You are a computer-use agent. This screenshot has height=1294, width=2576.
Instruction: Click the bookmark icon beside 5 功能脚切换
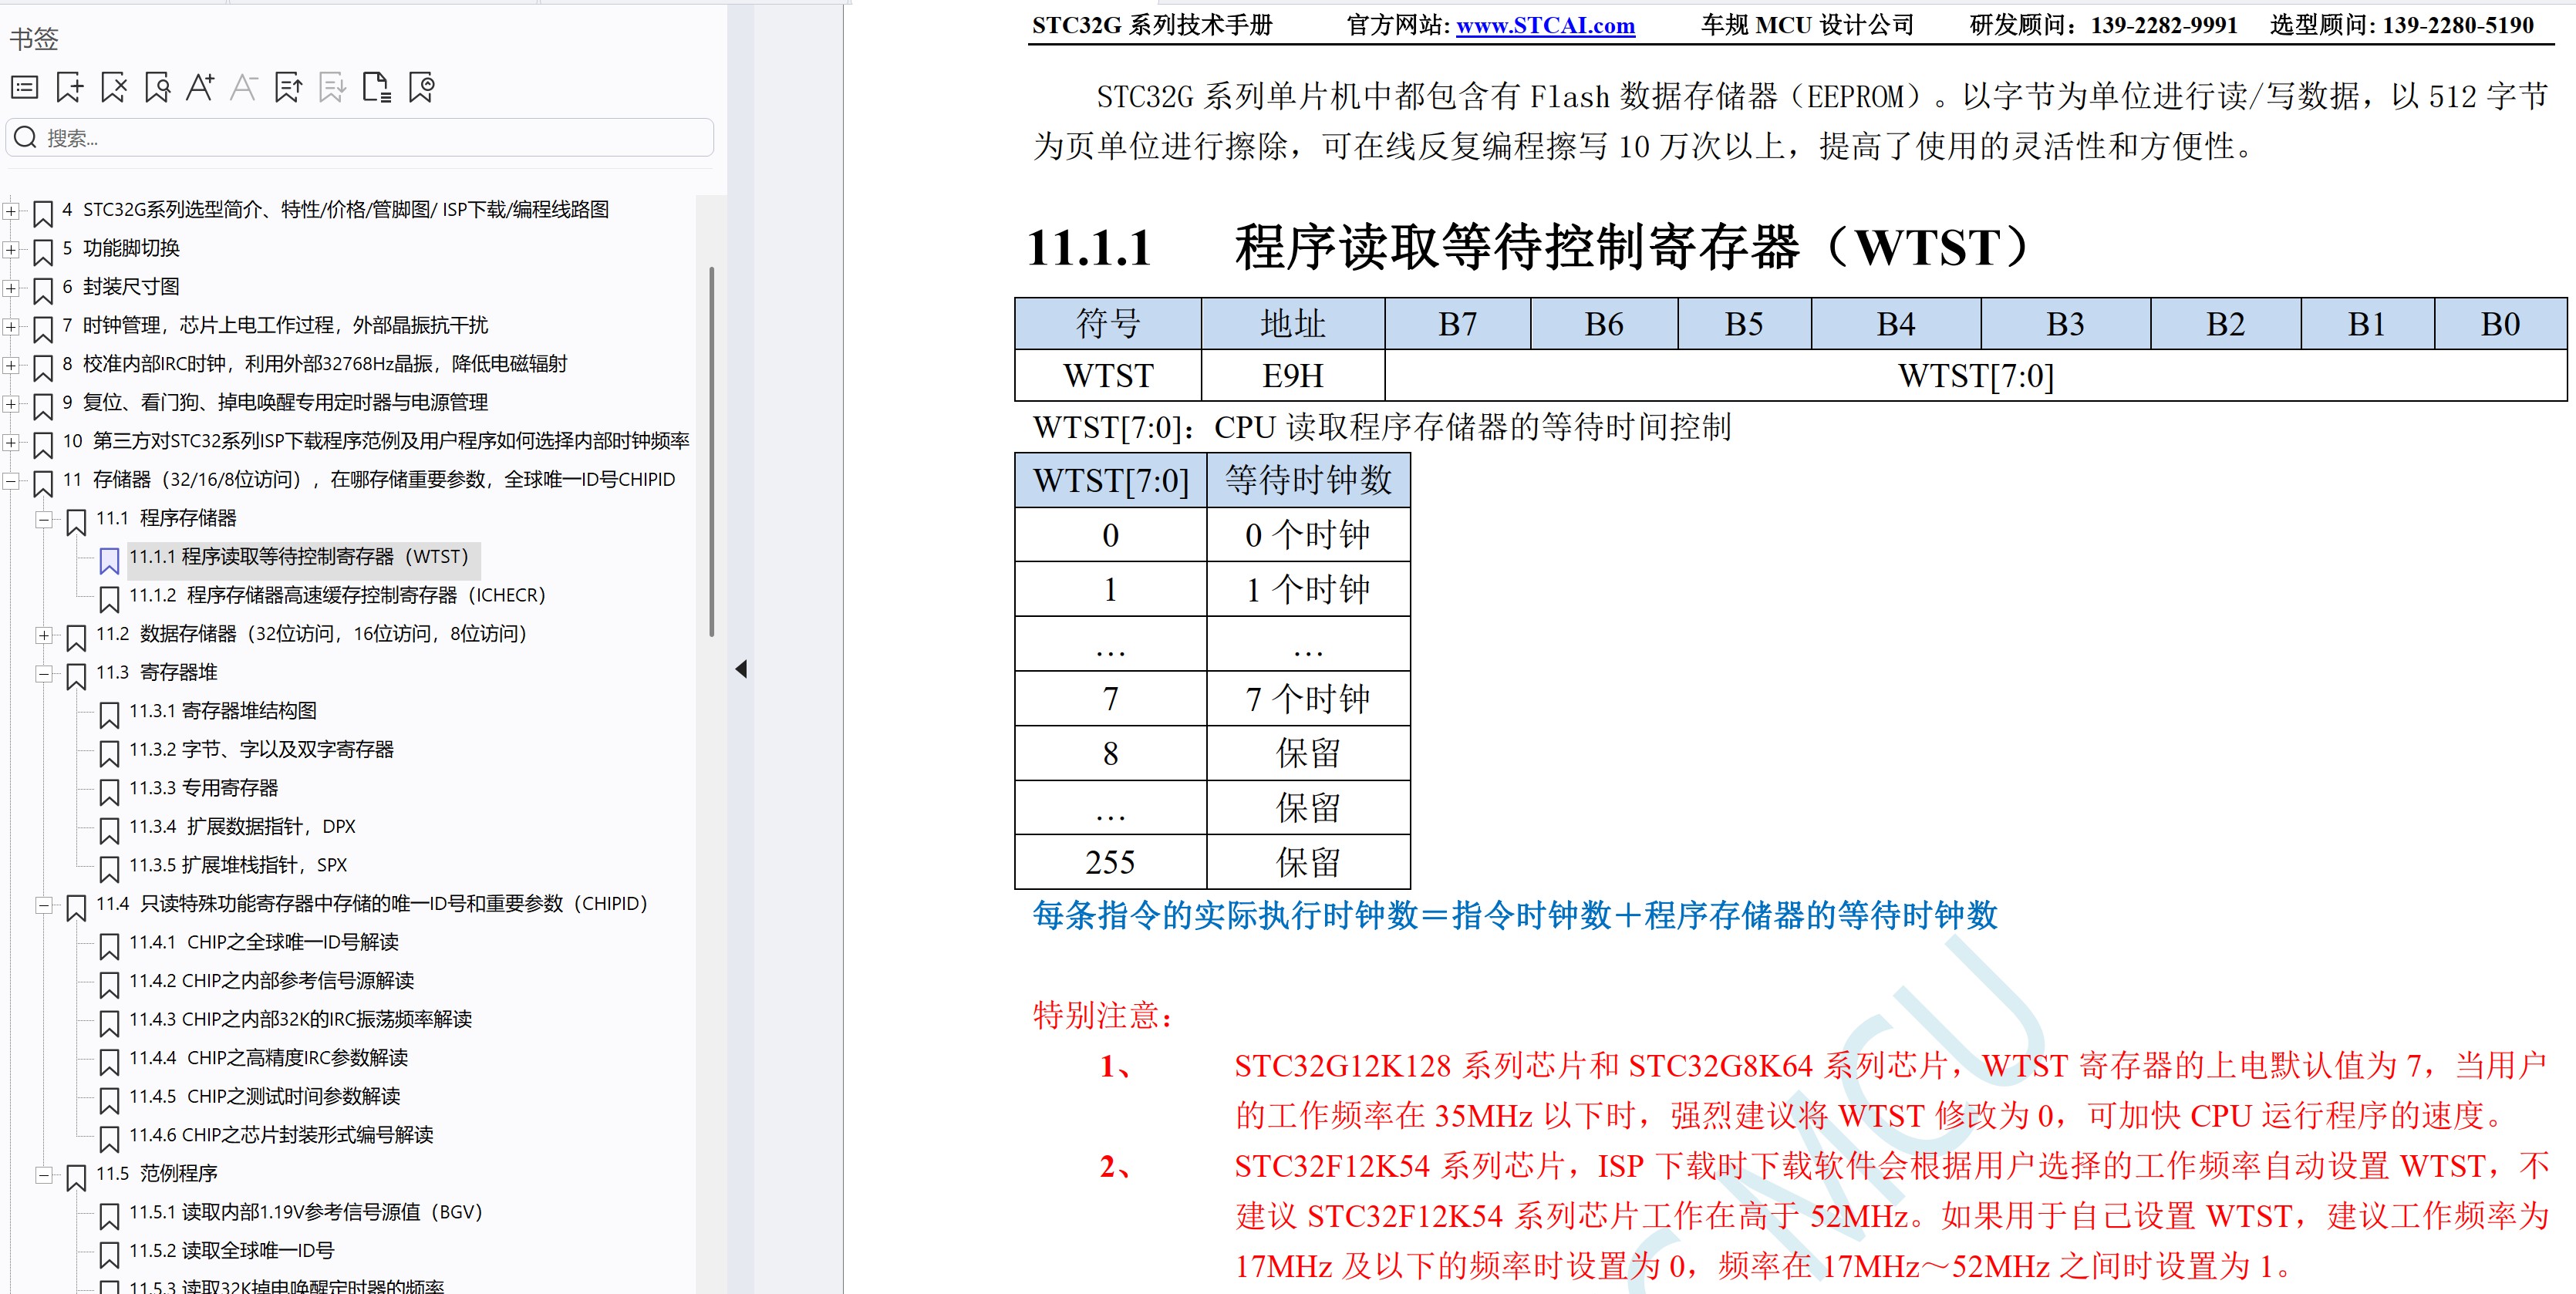(43, 252)
